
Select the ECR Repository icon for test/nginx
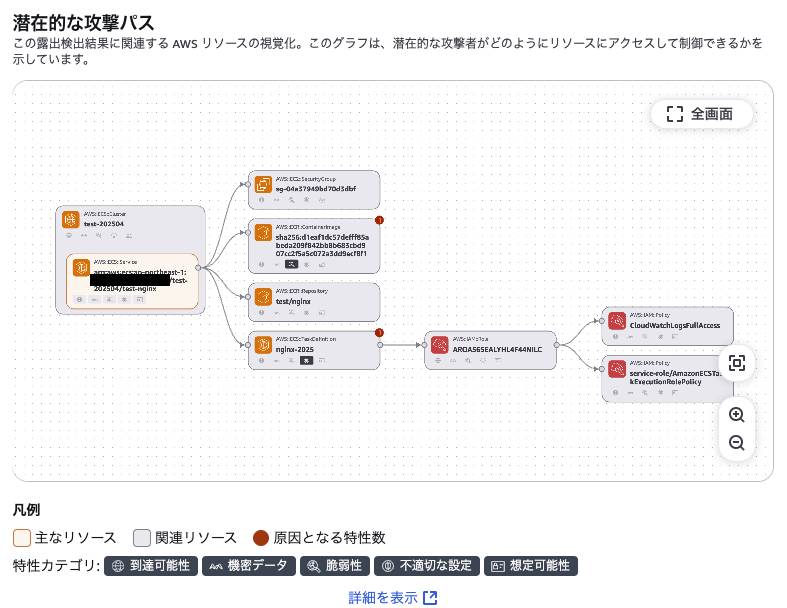point(263,296)
